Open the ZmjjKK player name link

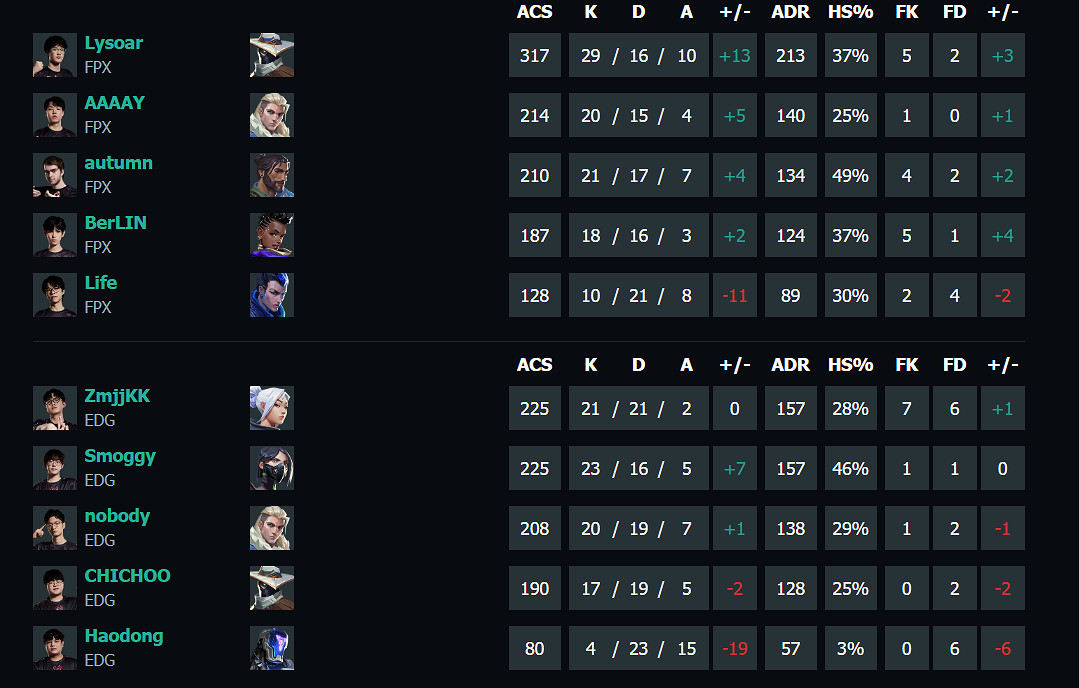tap(117, 396)
